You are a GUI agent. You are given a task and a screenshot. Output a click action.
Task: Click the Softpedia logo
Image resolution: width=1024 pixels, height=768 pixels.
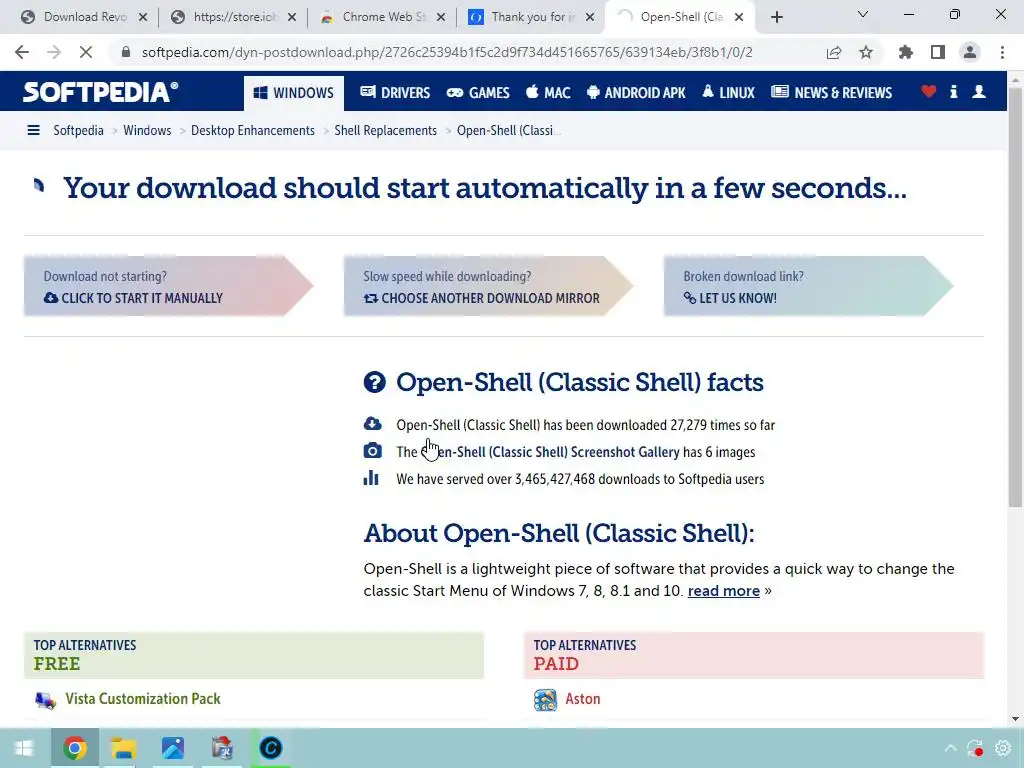[x=100, y=92]
